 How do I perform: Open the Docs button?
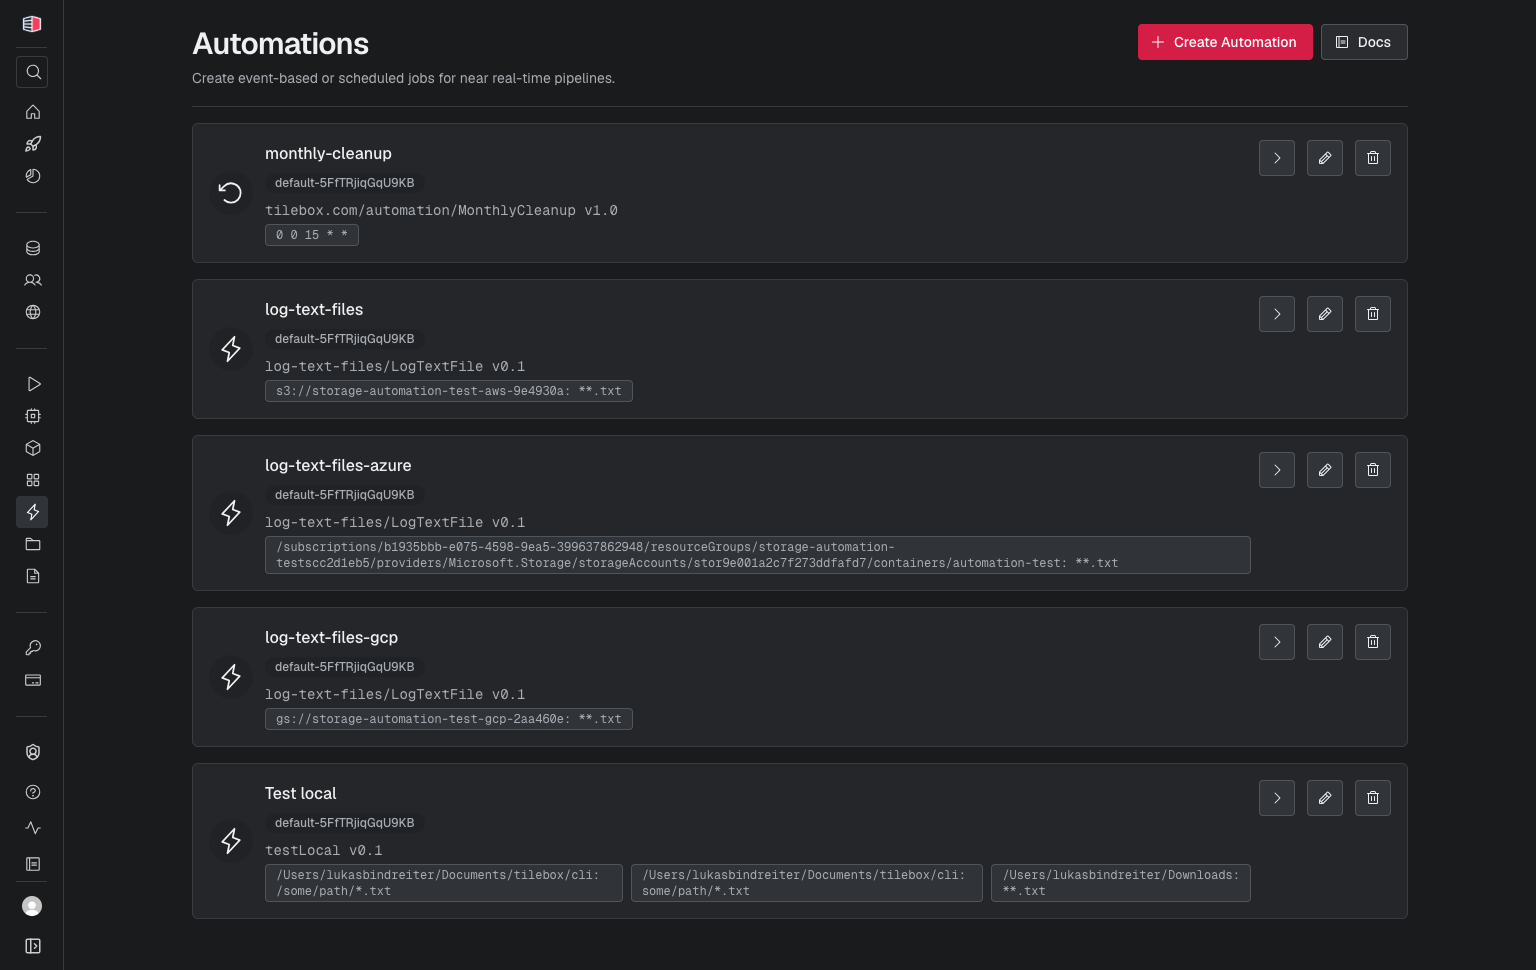tap(1364, 42)
